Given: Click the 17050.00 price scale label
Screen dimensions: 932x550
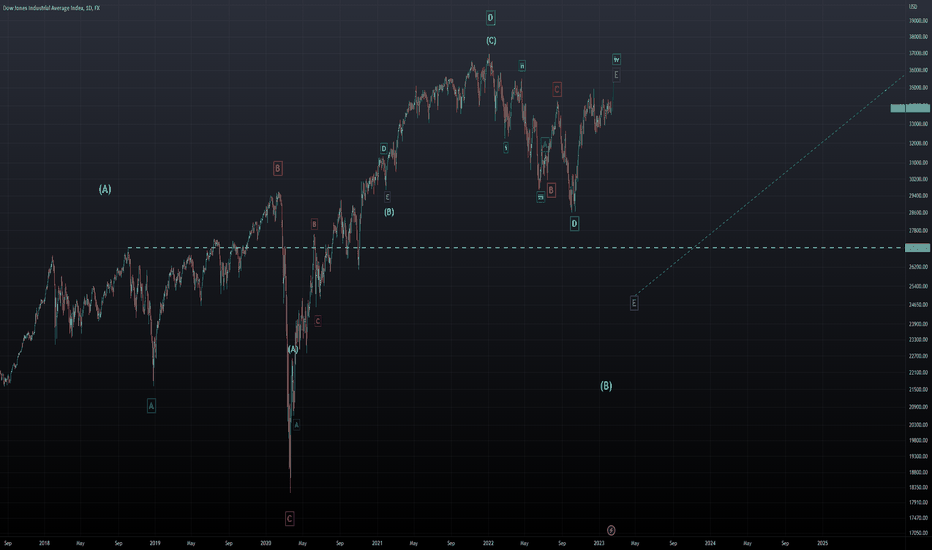Looking at the screenshot, I should pos(918,533).
